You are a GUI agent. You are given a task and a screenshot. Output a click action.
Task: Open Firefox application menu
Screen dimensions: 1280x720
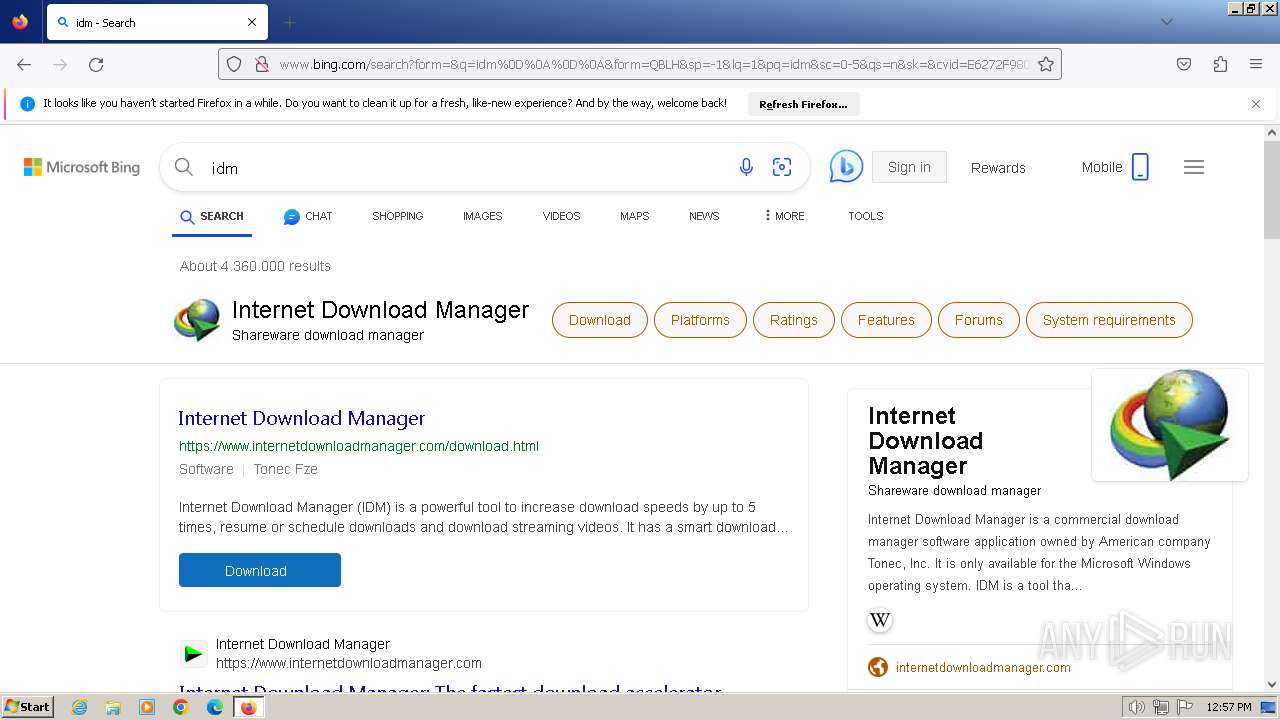1256,64
